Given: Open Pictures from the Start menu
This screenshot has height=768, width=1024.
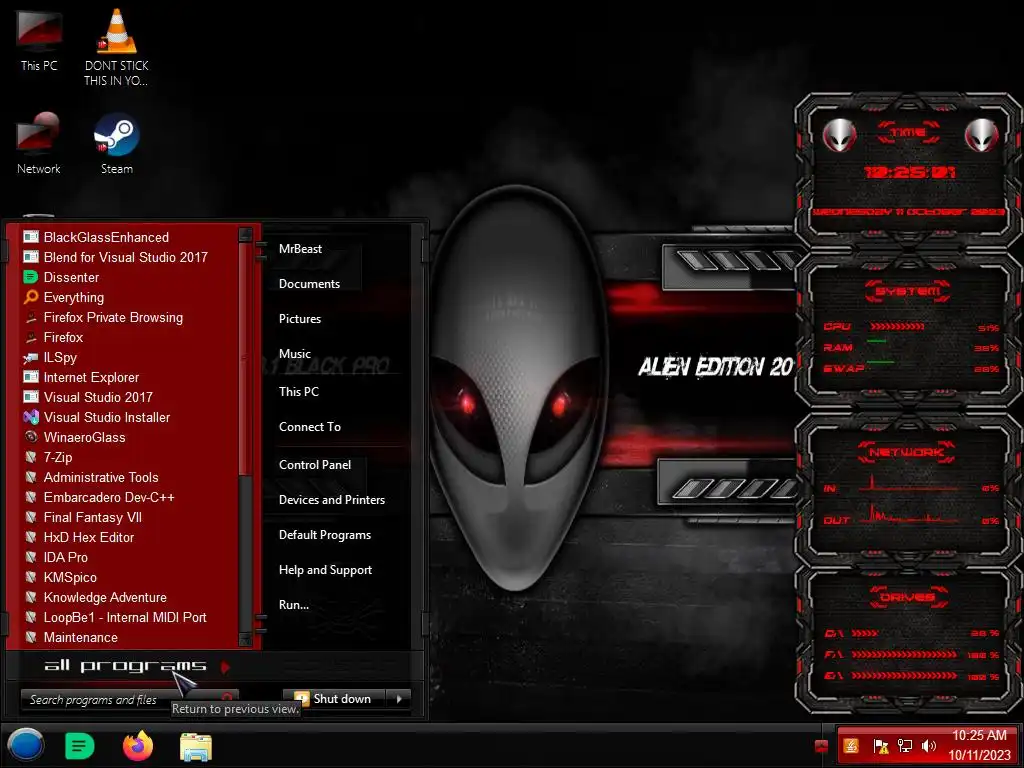Looking at the screenshot, I should click(300, 319).
